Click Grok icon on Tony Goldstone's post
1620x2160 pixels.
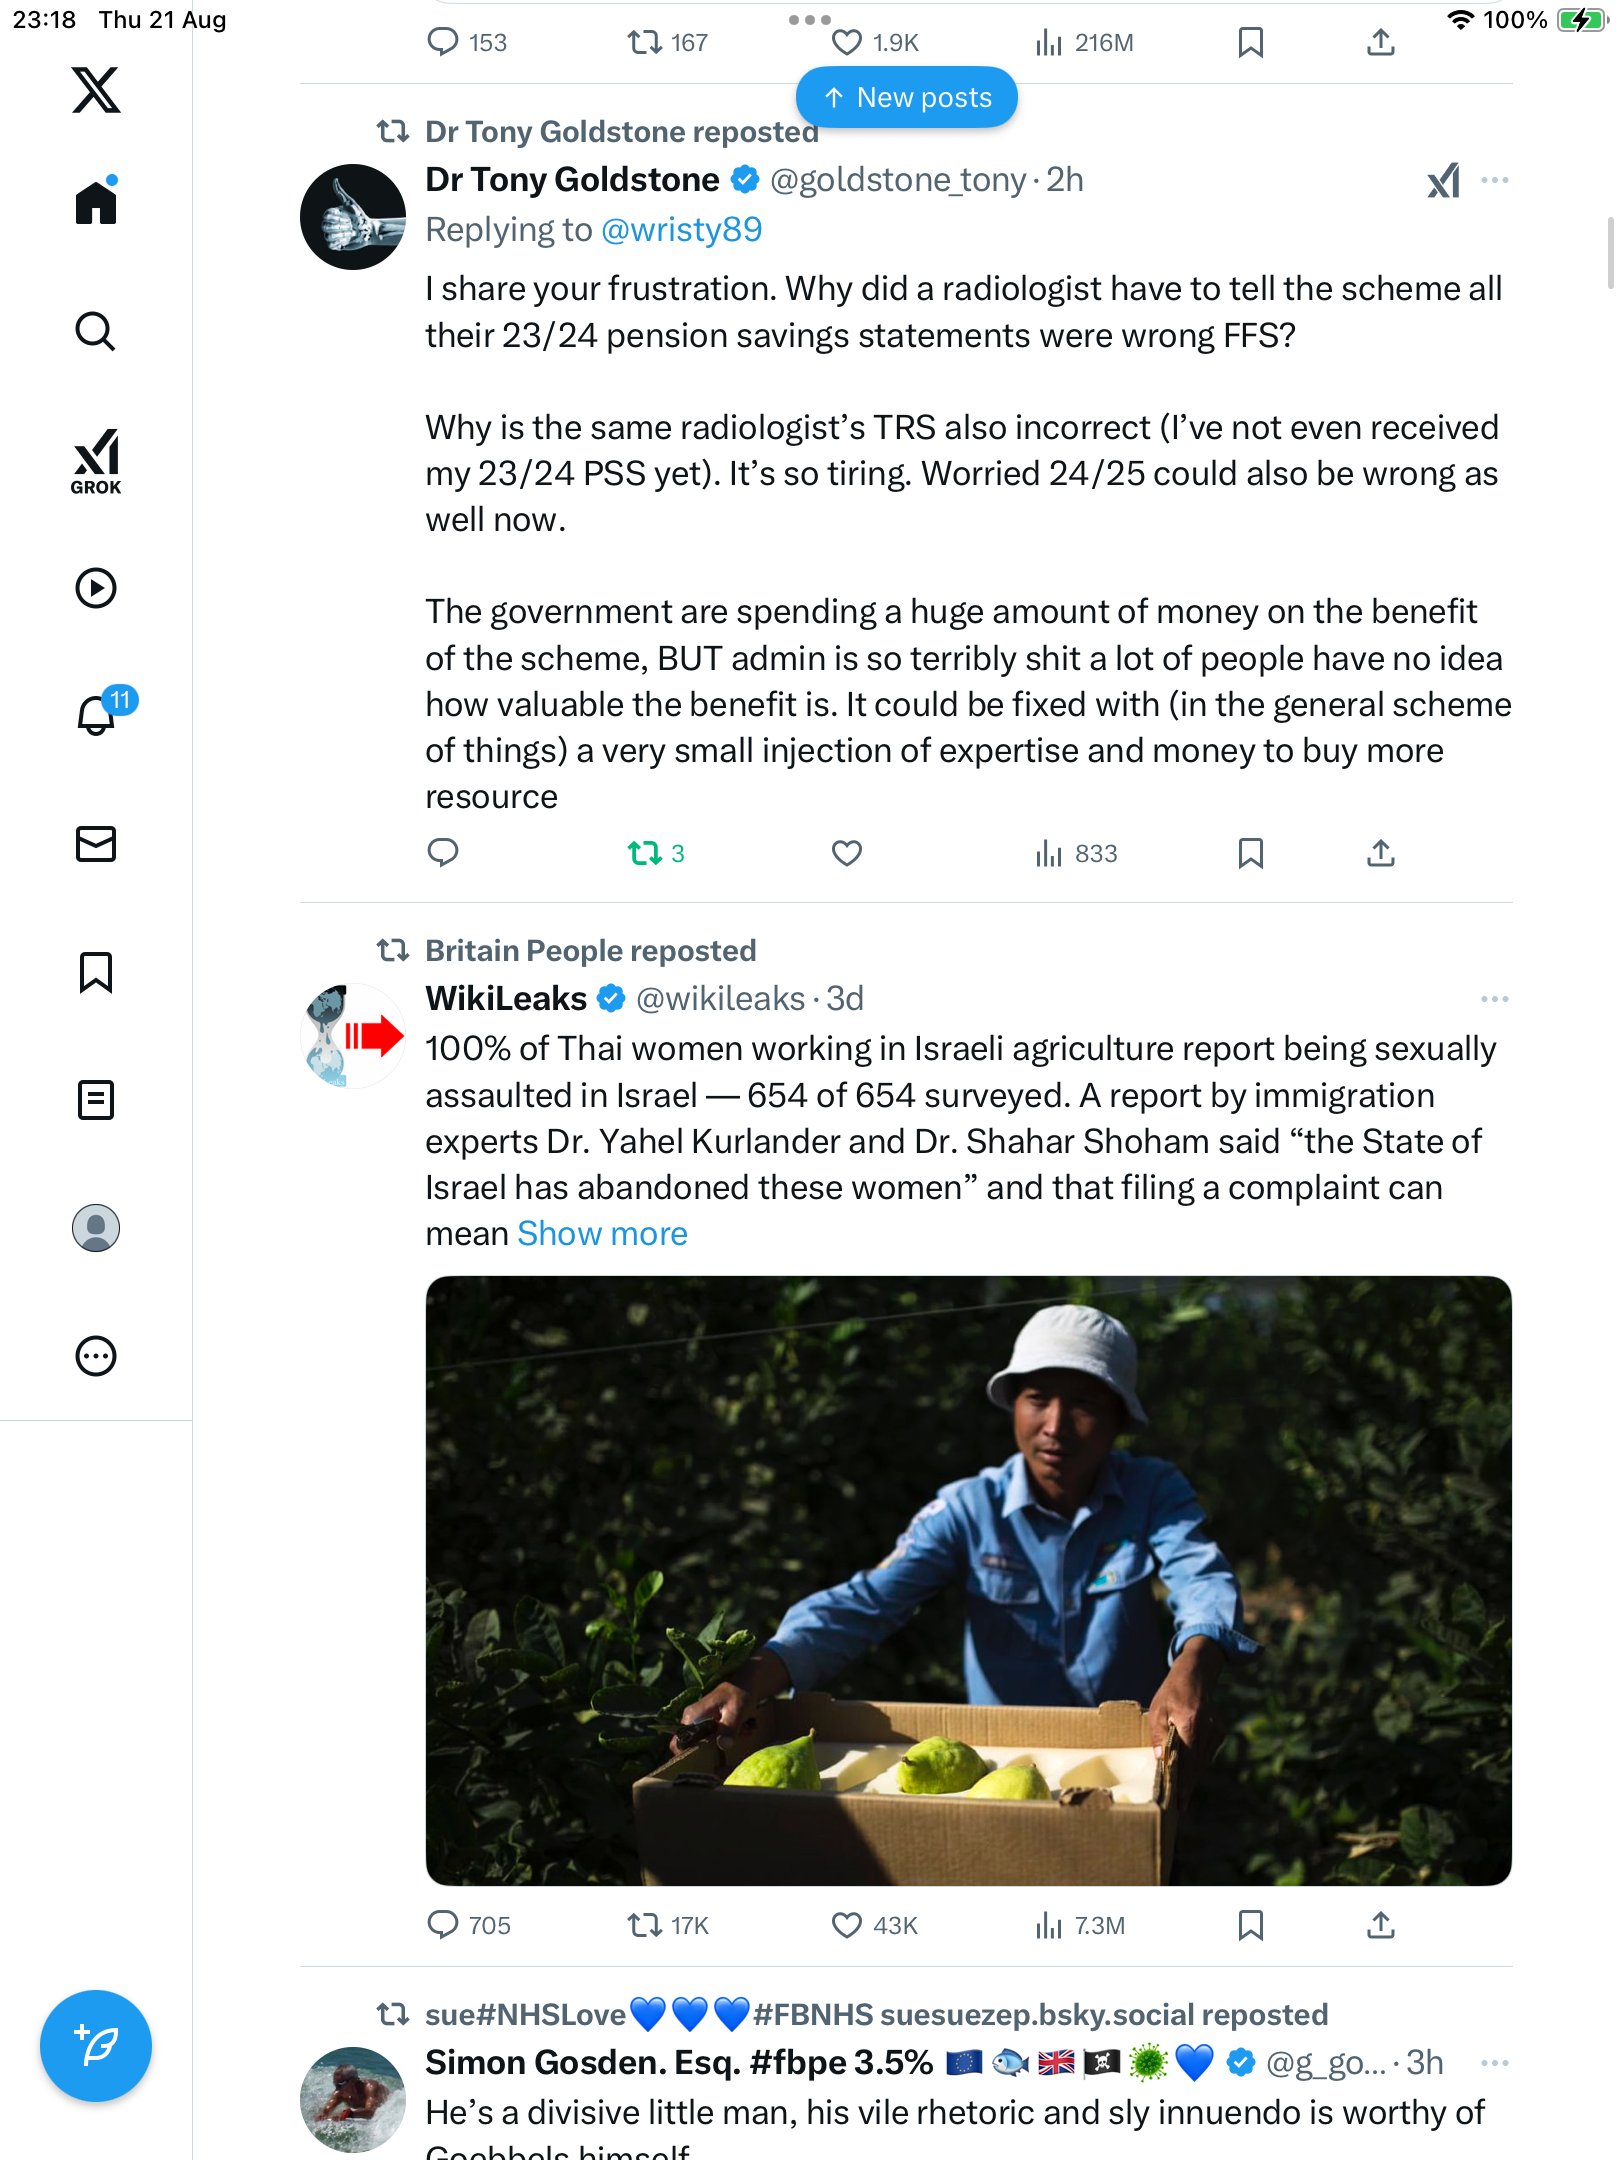point(1443,181)
